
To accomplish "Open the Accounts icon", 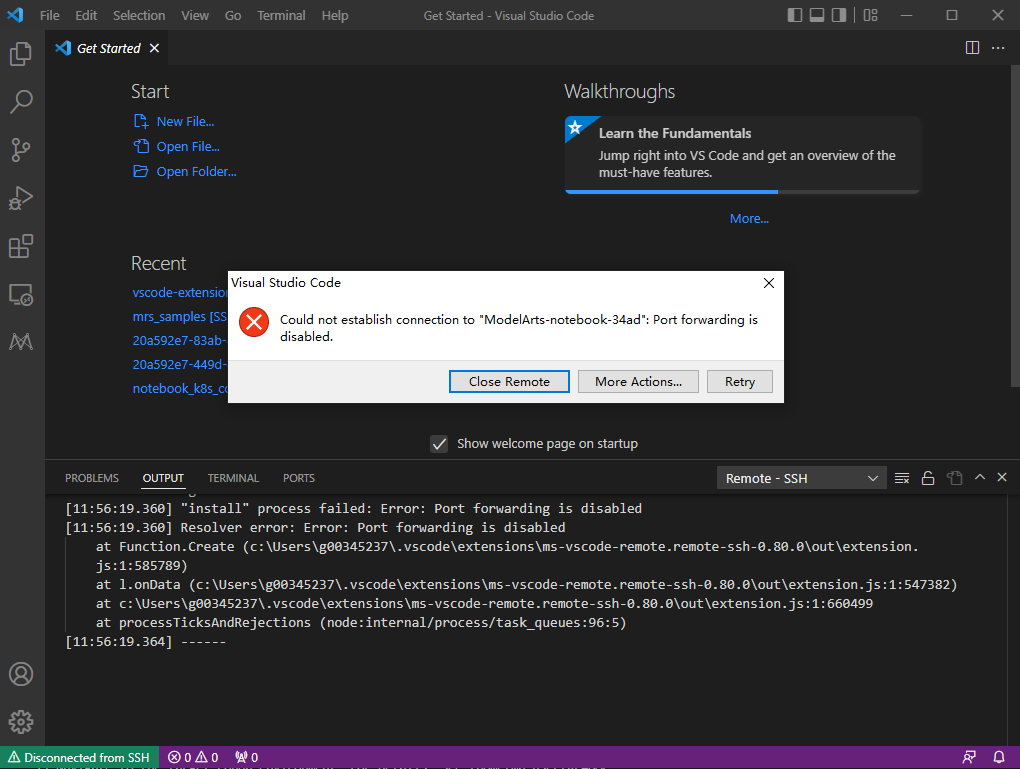I will click(21, 674).
